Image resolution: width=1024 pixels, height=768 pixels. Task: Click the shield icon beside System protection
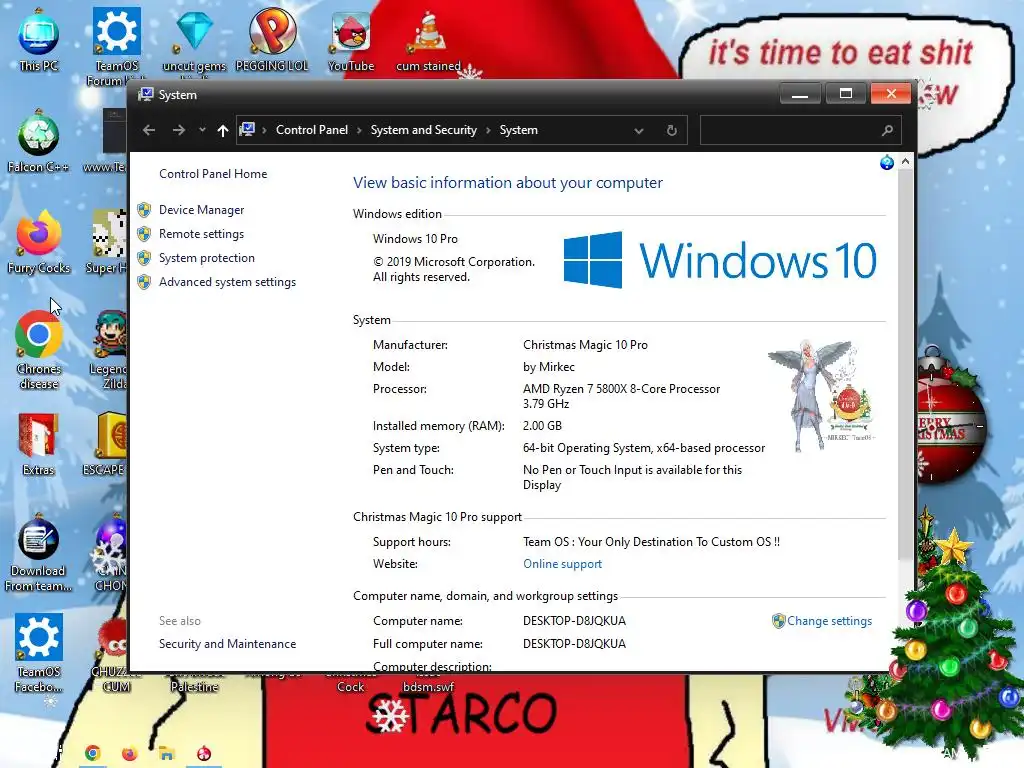[144, 258]
